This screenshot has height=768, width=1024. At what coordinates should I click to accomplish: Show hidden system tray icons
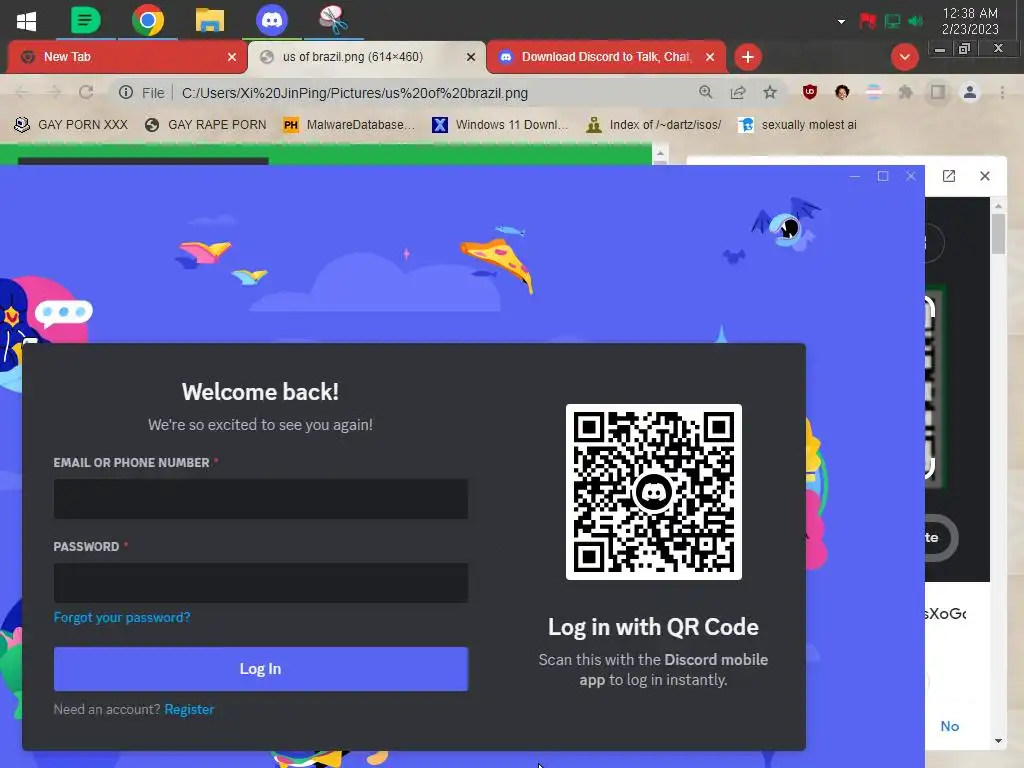(x=841, y=22)
